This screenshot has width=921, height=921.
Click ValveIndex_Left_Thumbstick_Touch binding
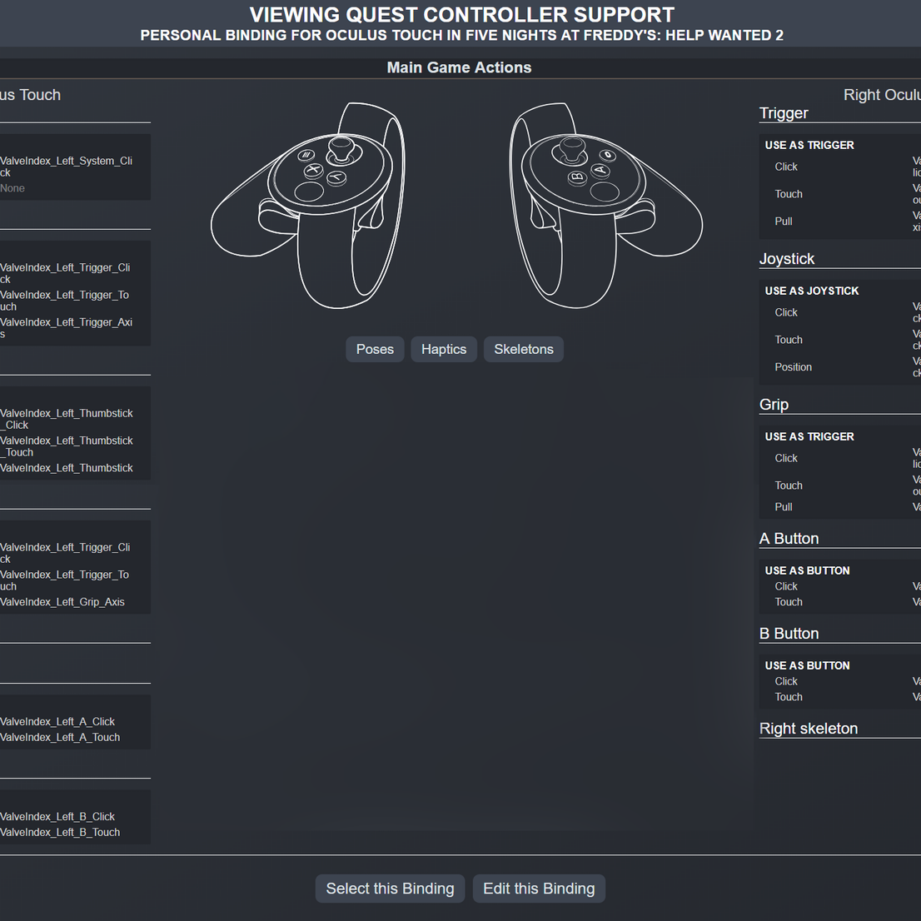pos(66,446)
